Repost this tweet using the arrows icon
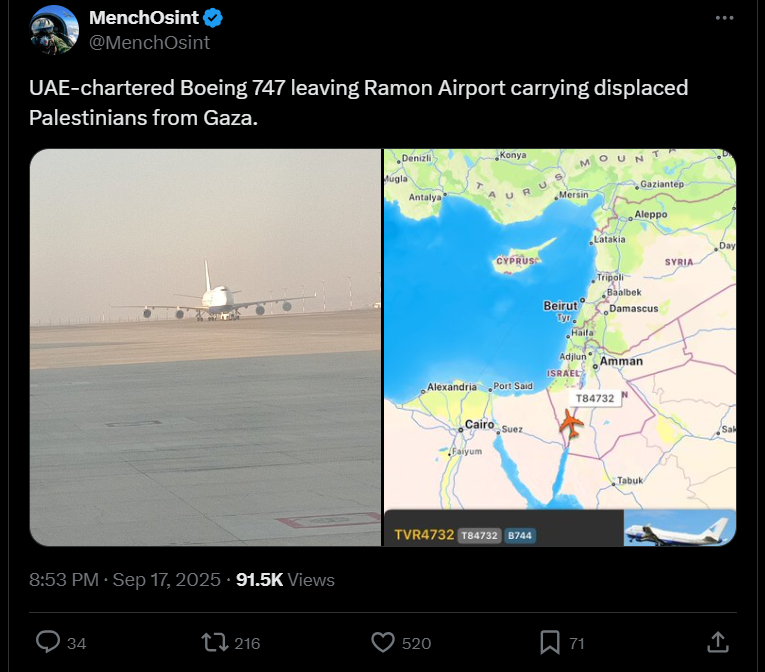Viewport: 765px width, 672px height. pos(215,641)
